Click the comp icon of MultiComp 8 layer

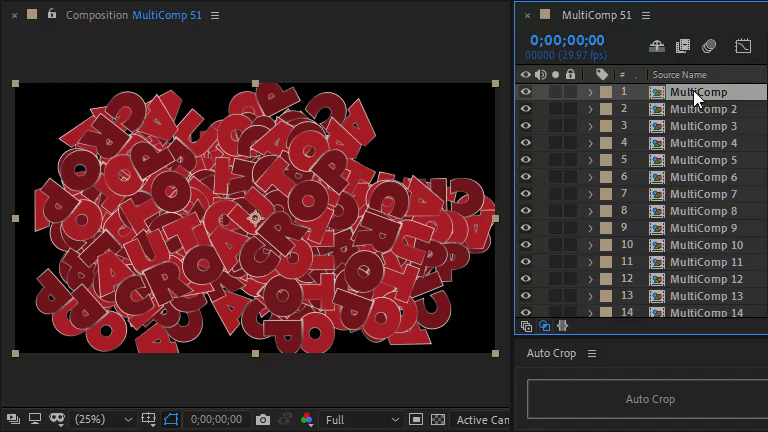tap(657, 211)
